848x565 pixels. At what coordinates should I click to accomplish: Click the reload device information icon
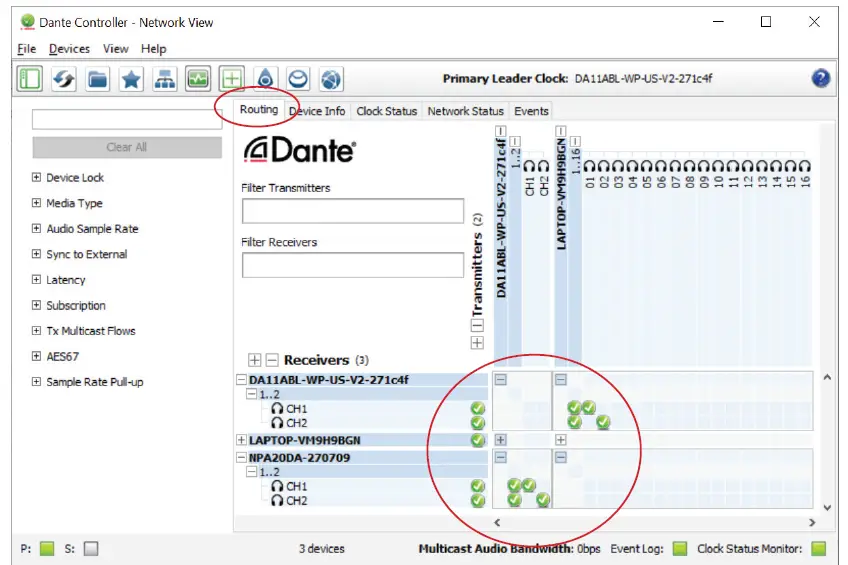pyautogui.click(x=63, y=79)
